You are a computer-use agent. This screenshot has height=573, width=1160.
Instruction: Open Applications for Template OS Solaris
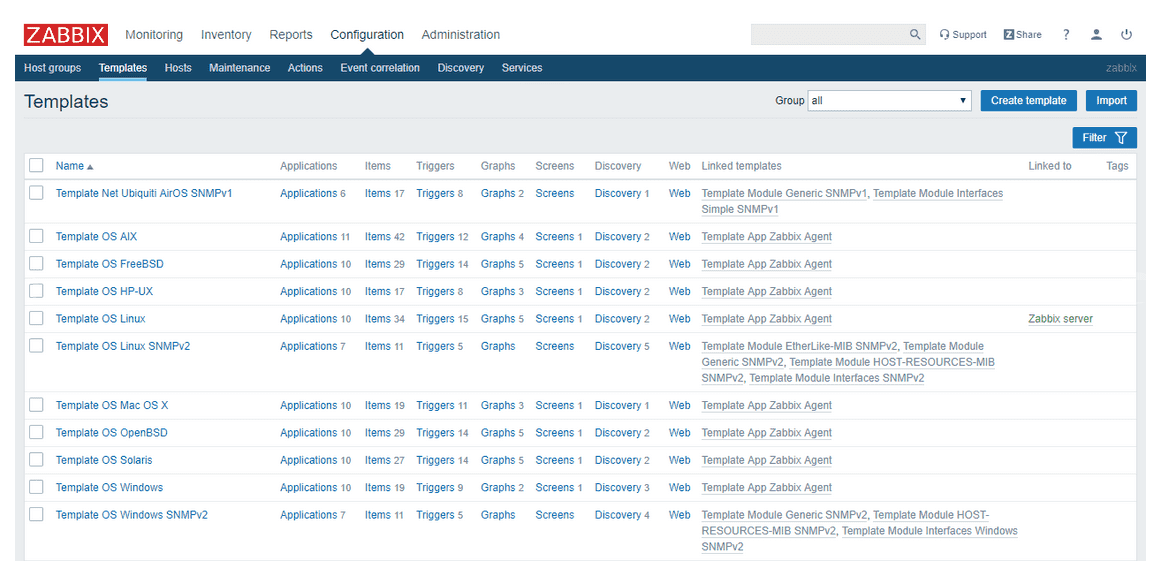pos(308,460)
